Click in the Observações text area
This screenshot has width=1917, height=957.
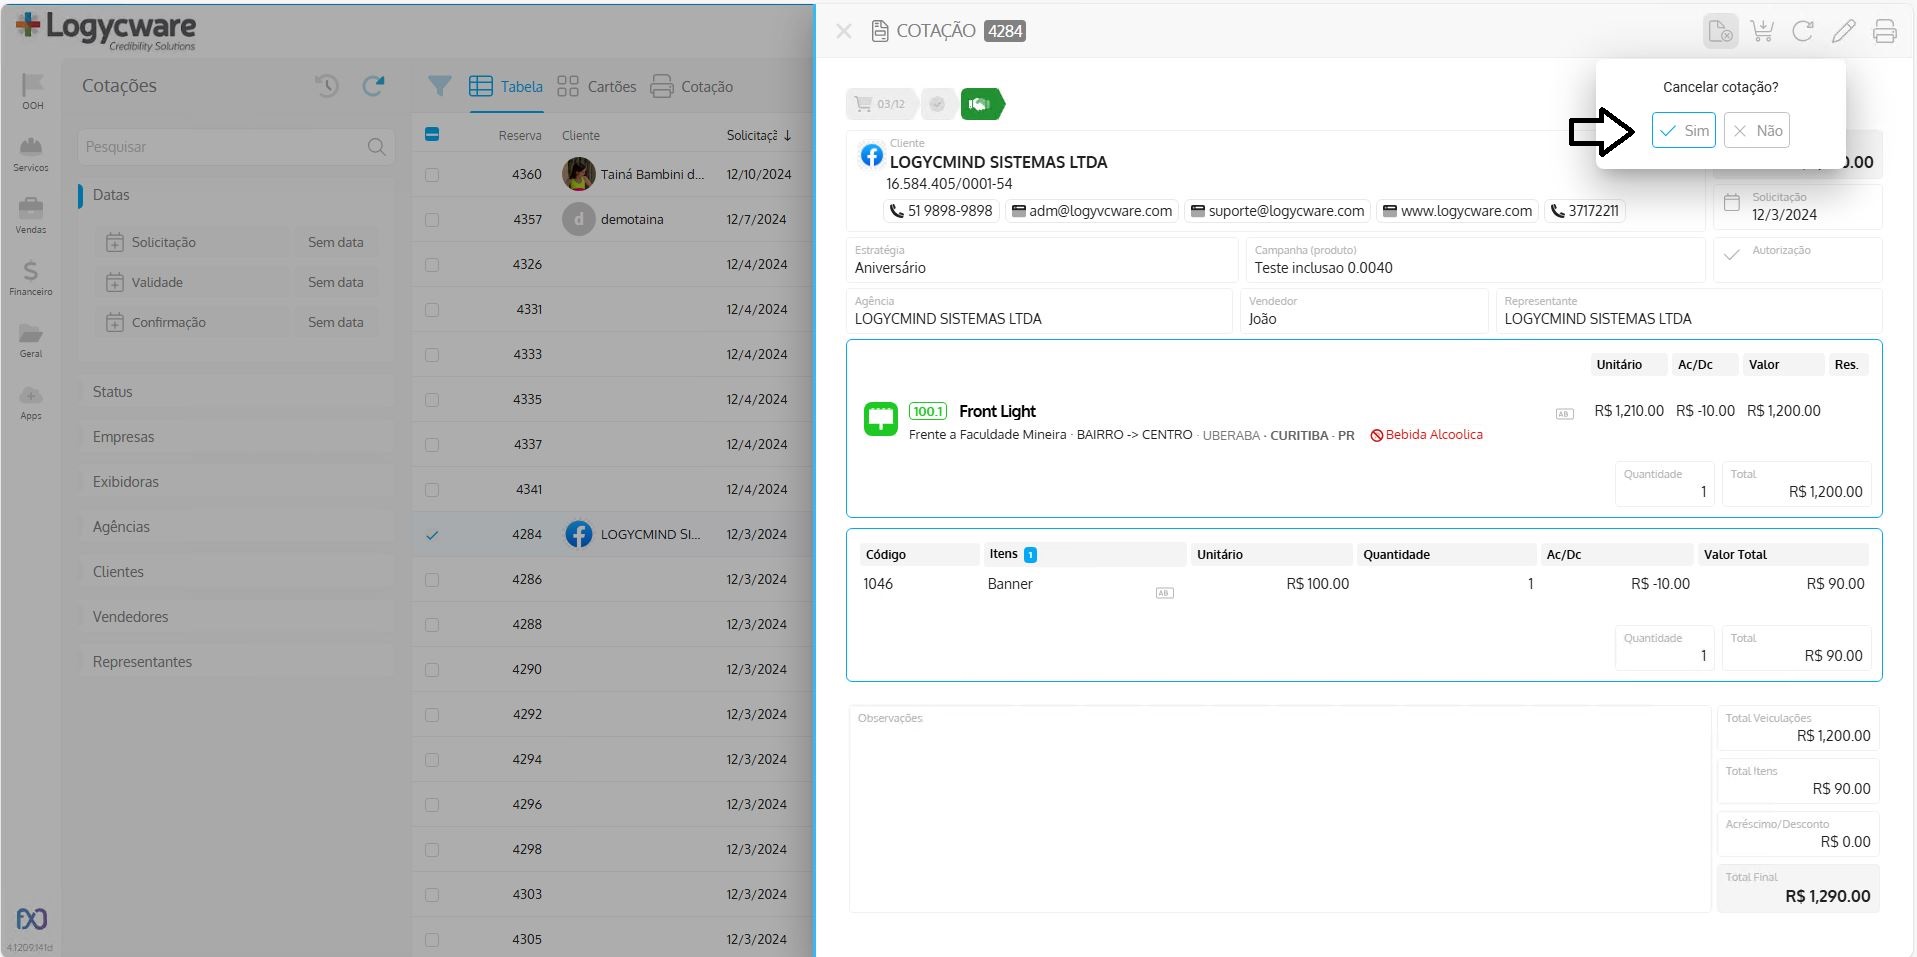[x=1280, y=809]
